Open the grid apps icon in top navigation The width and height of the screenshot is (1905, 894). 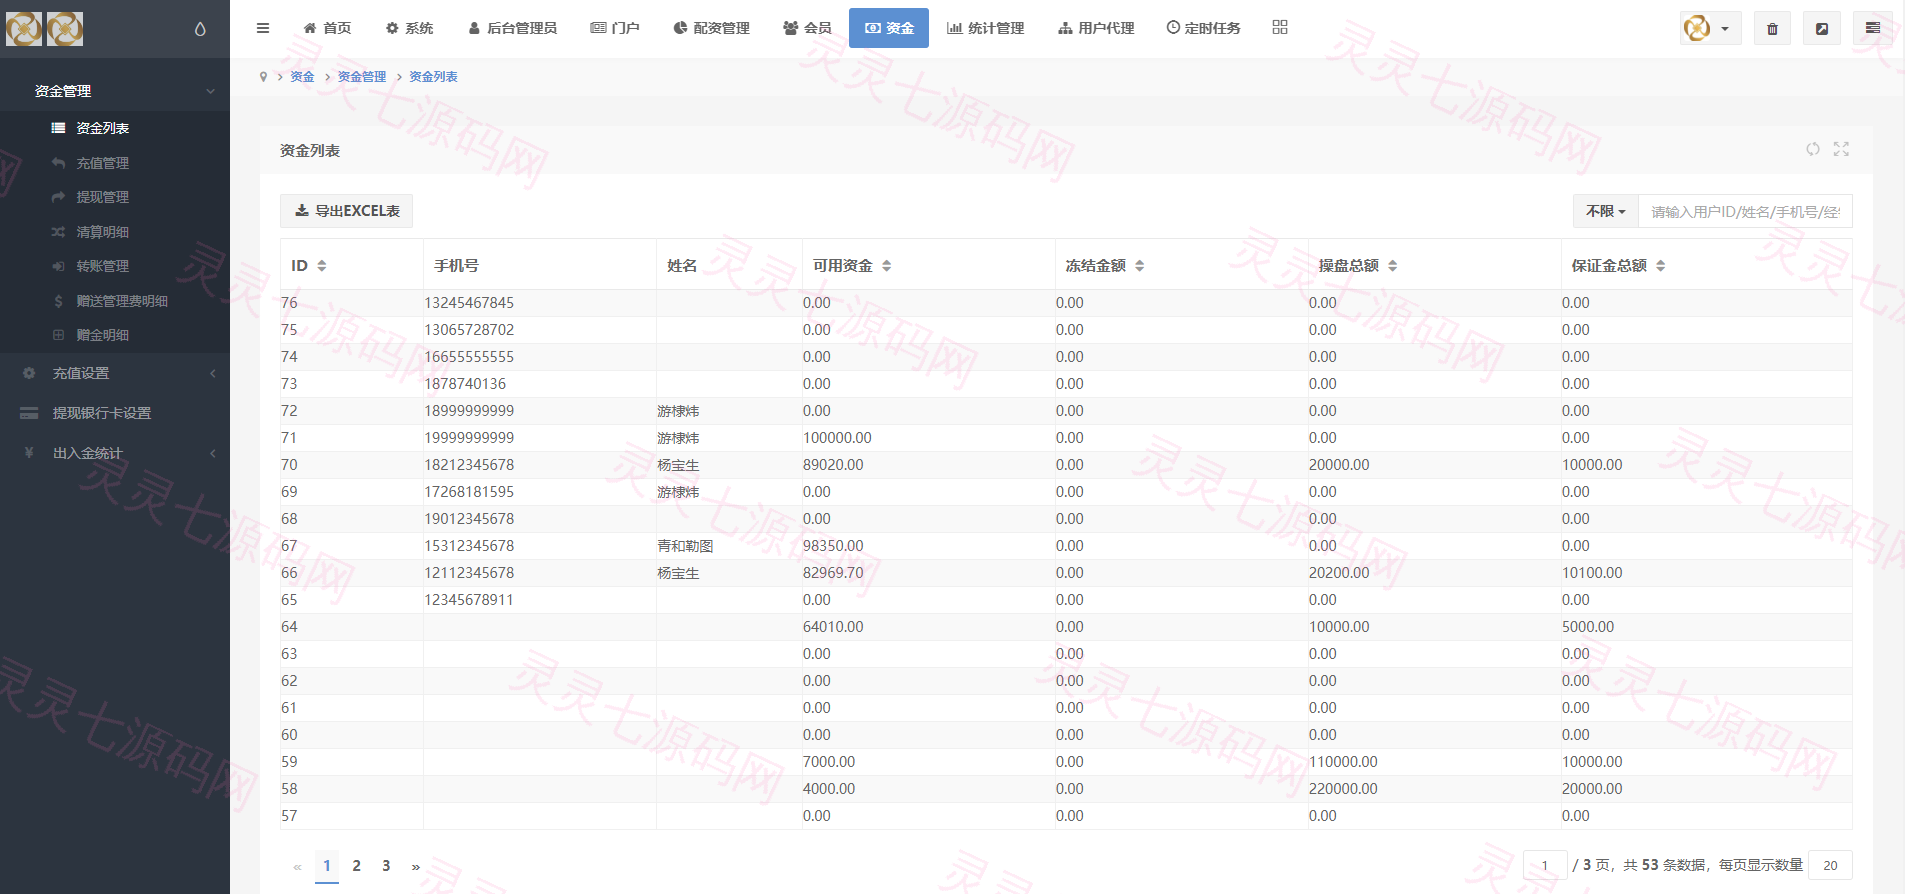[x=1280, y=27]
